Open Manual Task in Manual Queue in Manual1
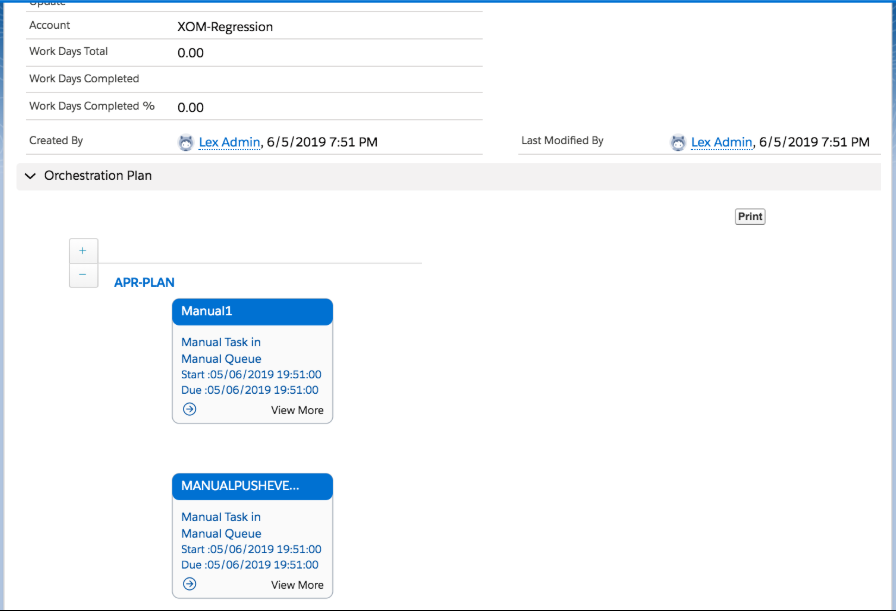The height and width of the screenshot is (611, 896). tap(221, 350)
